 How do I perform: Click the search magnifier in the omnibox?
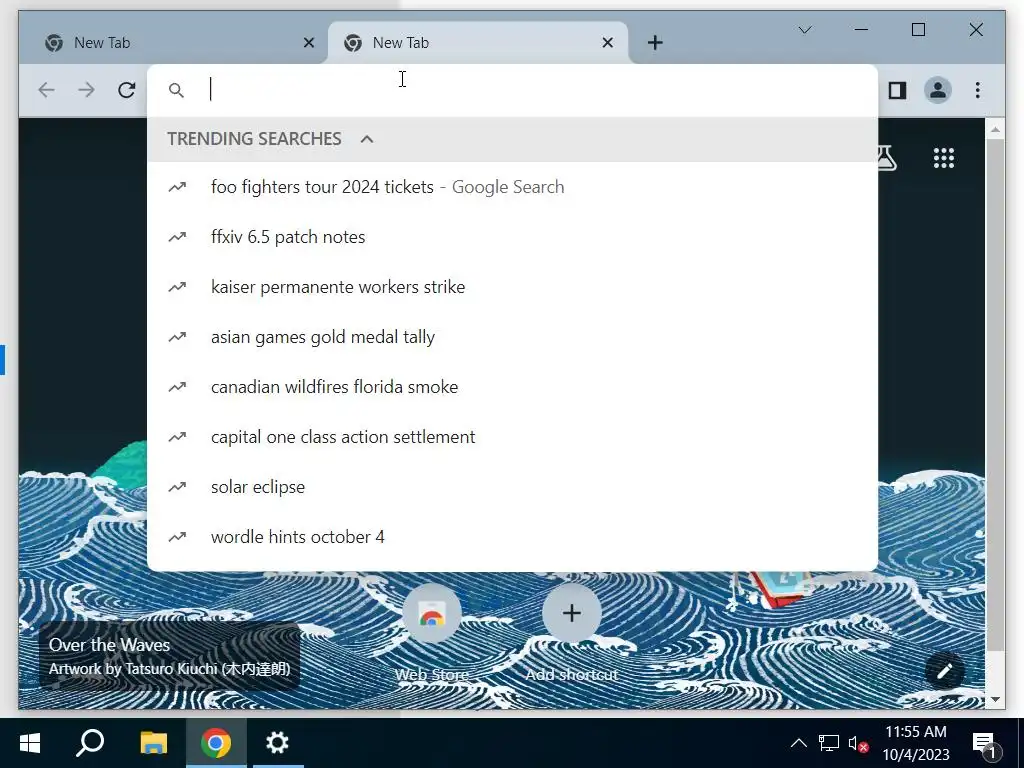pyautogui.click(x=176, y=90)
